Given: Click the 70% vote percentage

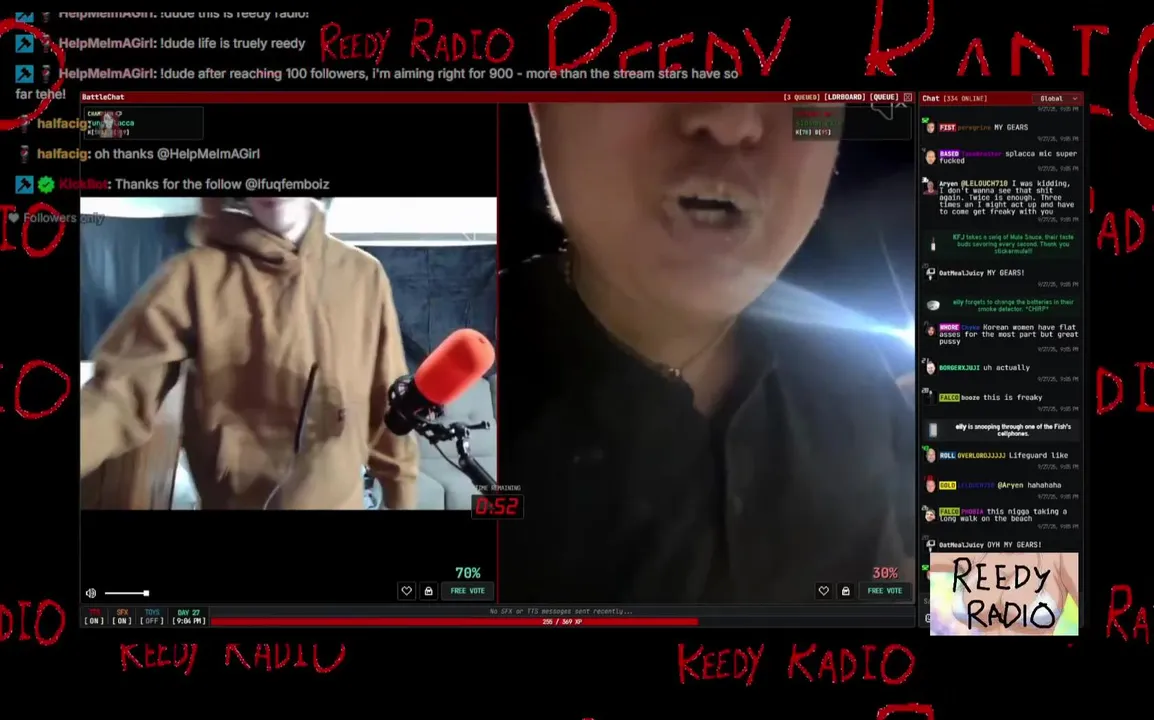Looking at the screenshot, I should point(467,573).
